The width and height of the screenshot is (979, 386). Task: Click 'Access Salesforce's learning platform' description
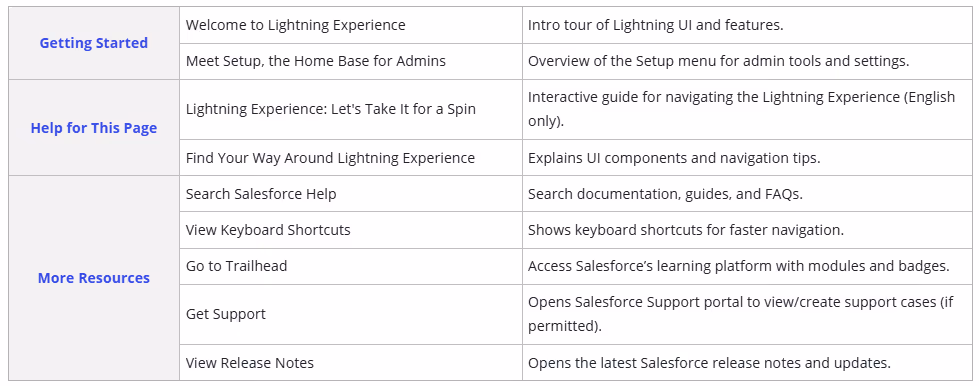pyautogui.click(x=739, y=266)
